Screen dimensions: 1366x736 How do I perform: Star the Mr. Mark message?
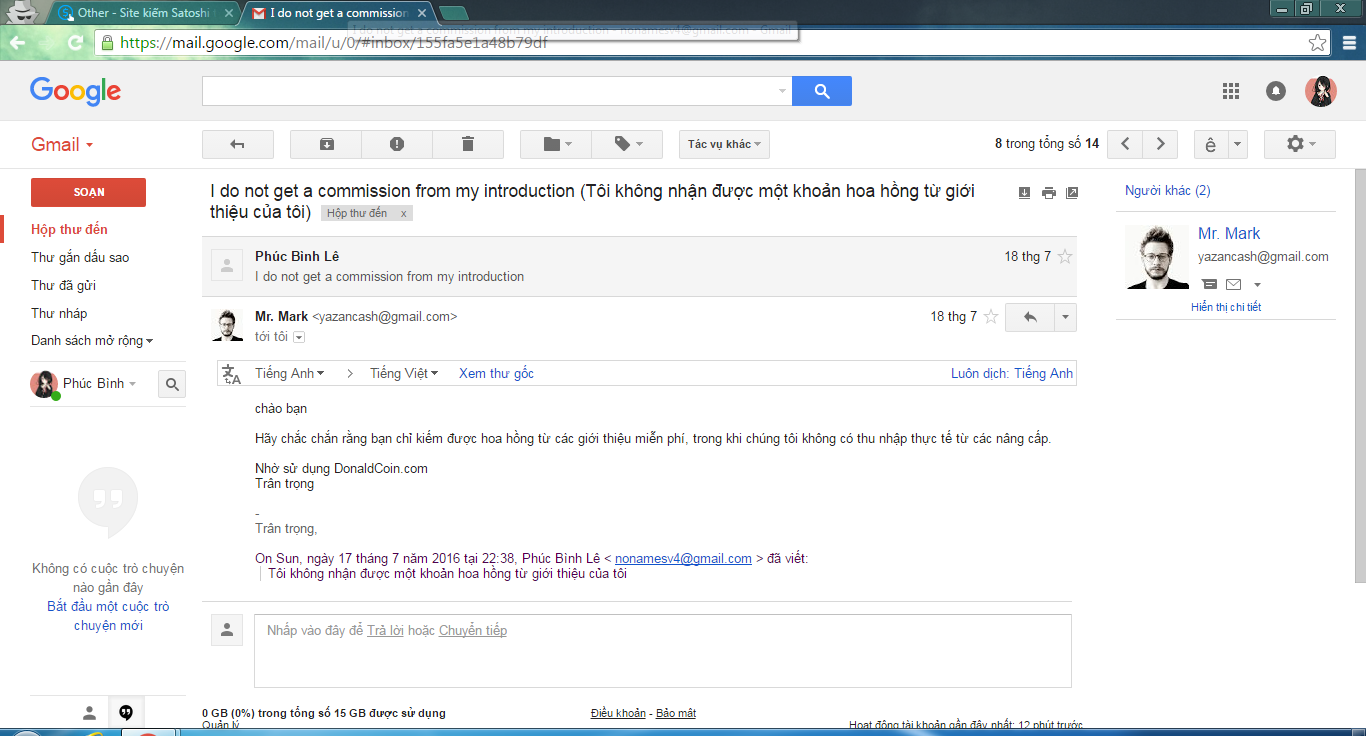(991, 317)
